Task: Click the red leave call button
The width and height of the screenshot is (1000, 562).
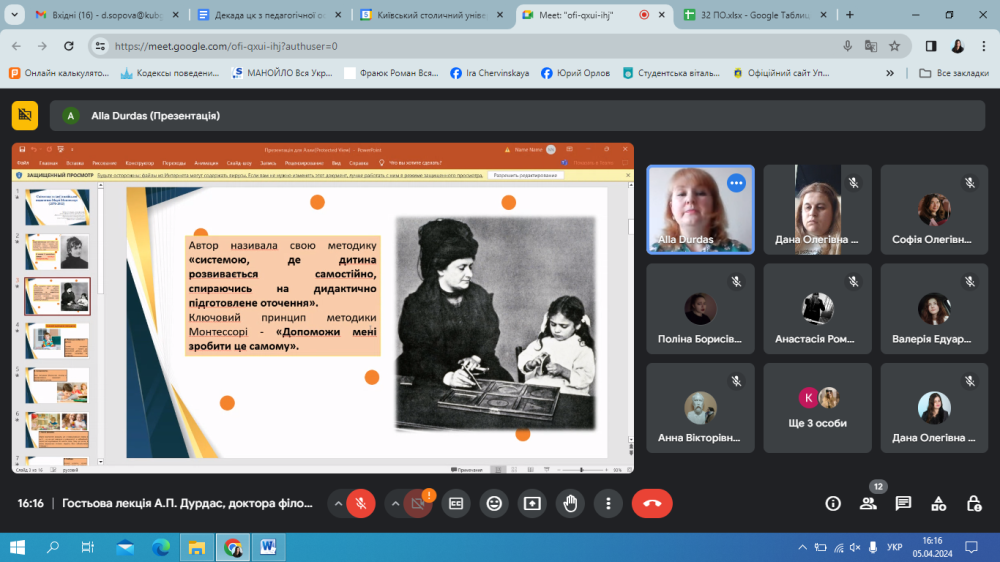Action: point(652,503)
